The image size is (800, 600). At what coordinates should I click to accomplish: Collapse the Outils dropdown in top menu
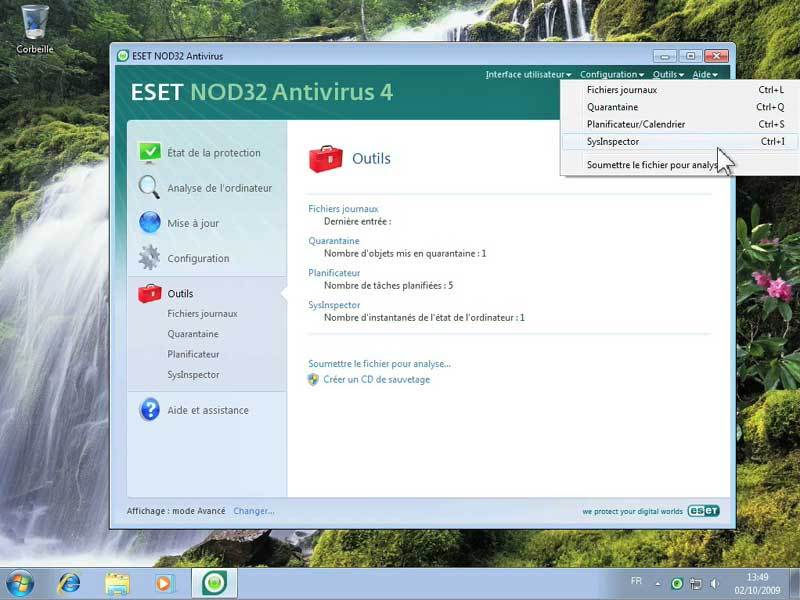click(668, 74)
